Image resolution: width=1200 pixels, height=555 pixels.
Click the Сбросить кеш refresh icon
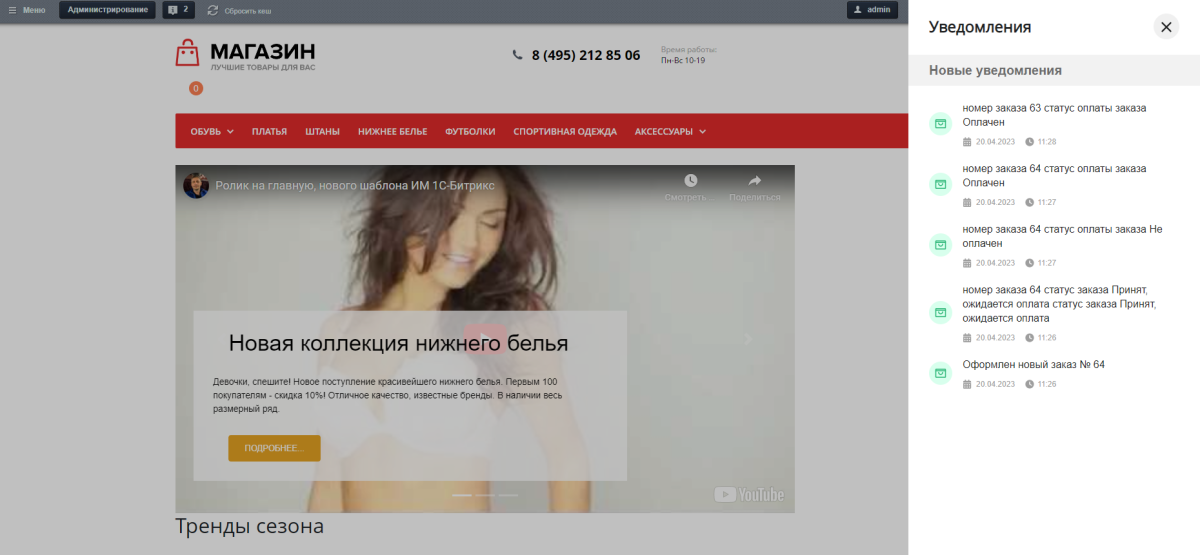pos(212,10)
